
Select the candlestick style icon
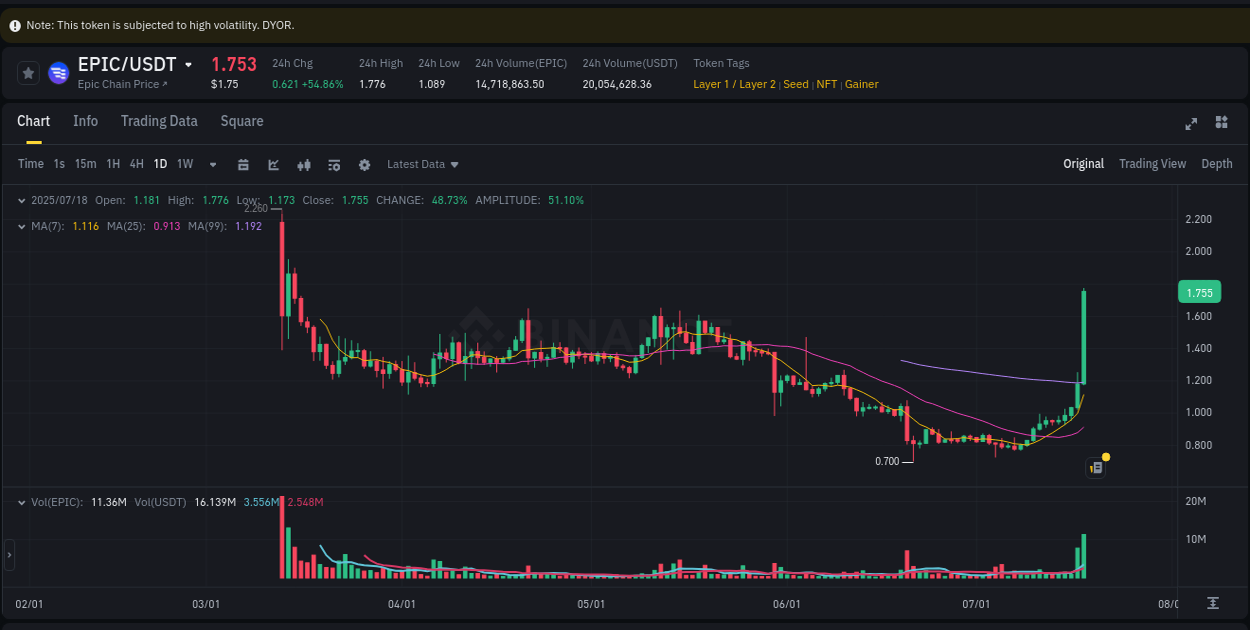tap(304, 164)
